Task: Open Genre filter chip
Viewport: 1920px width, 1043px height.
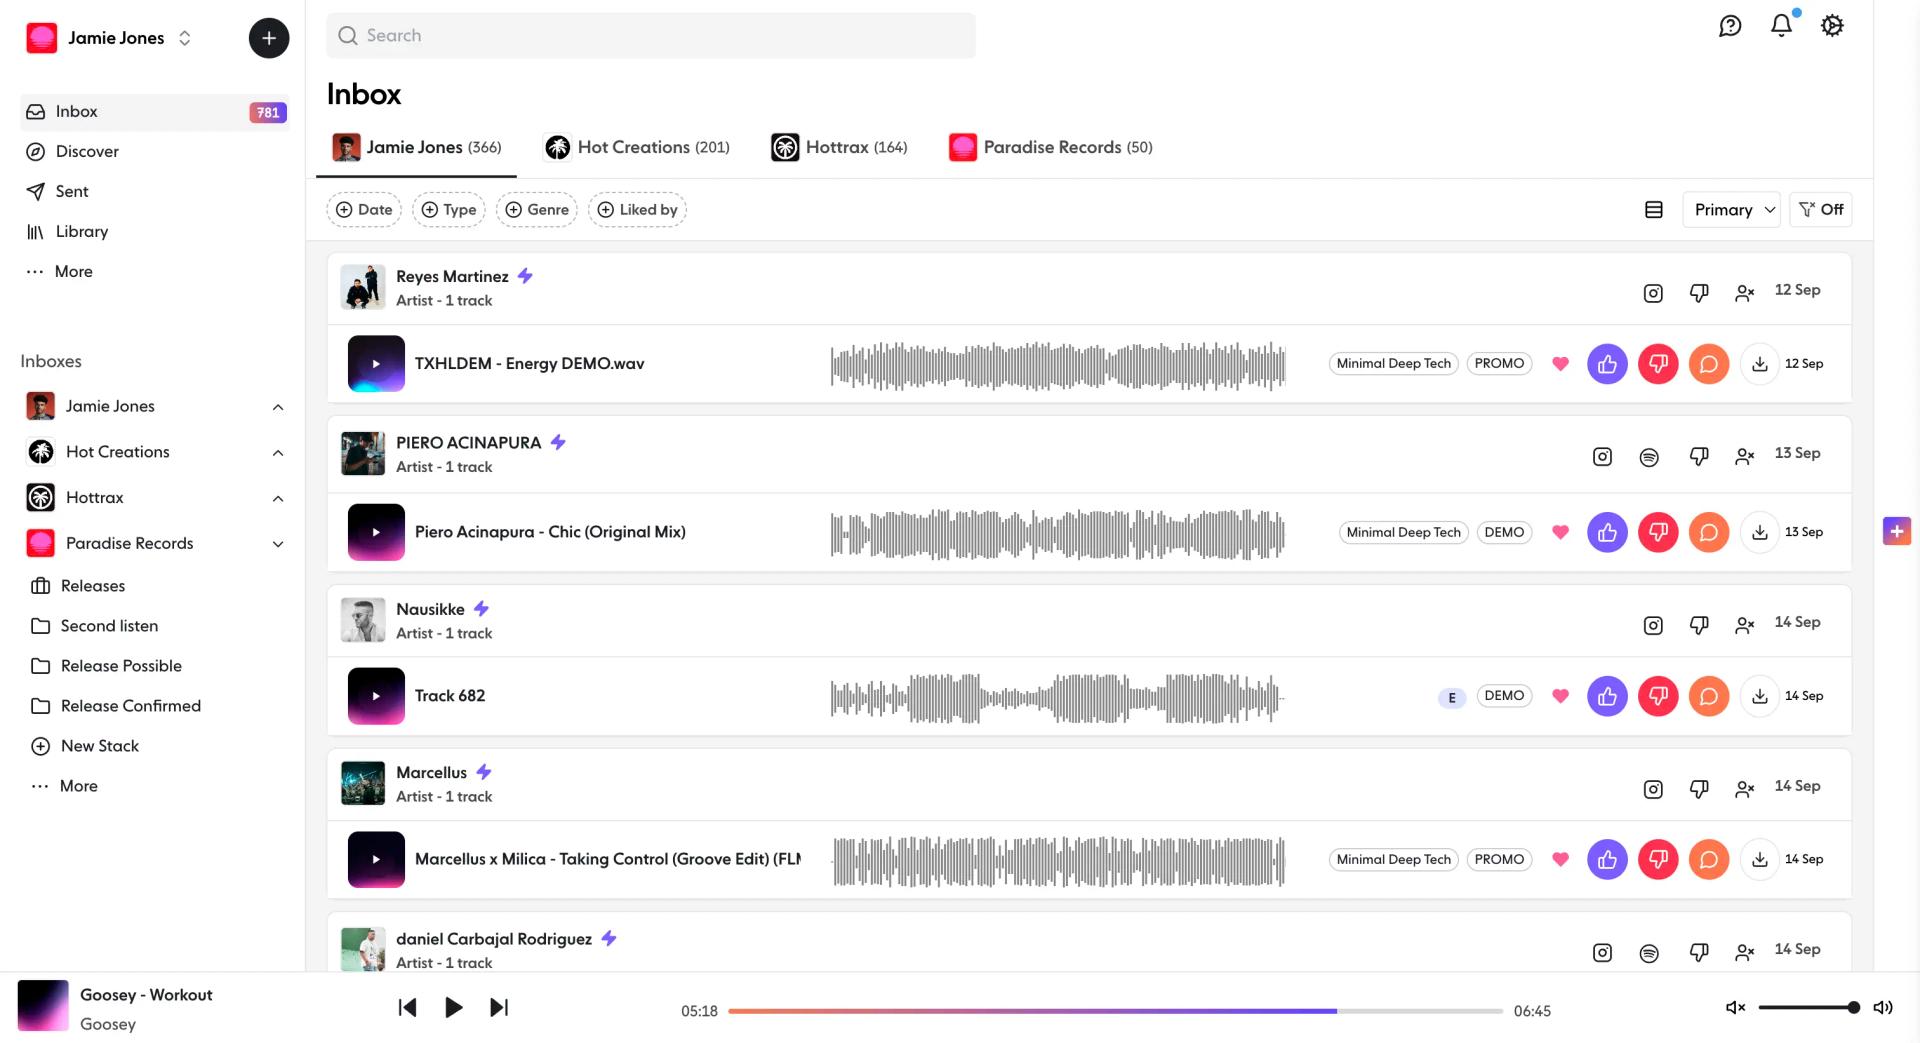Action: (x=537, y=210)
